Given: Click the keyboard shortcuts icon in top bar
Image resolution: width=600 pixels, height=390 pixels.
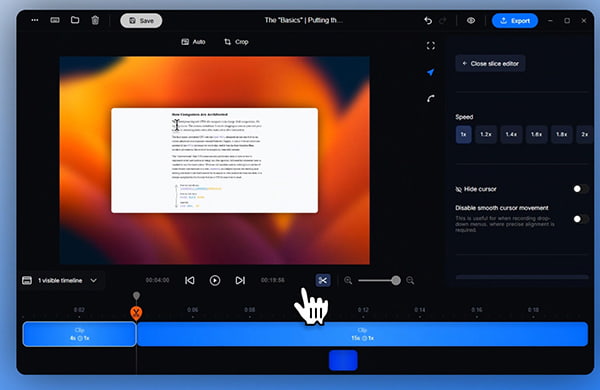Looking at the screenshot, I should (x=55, y=20).
